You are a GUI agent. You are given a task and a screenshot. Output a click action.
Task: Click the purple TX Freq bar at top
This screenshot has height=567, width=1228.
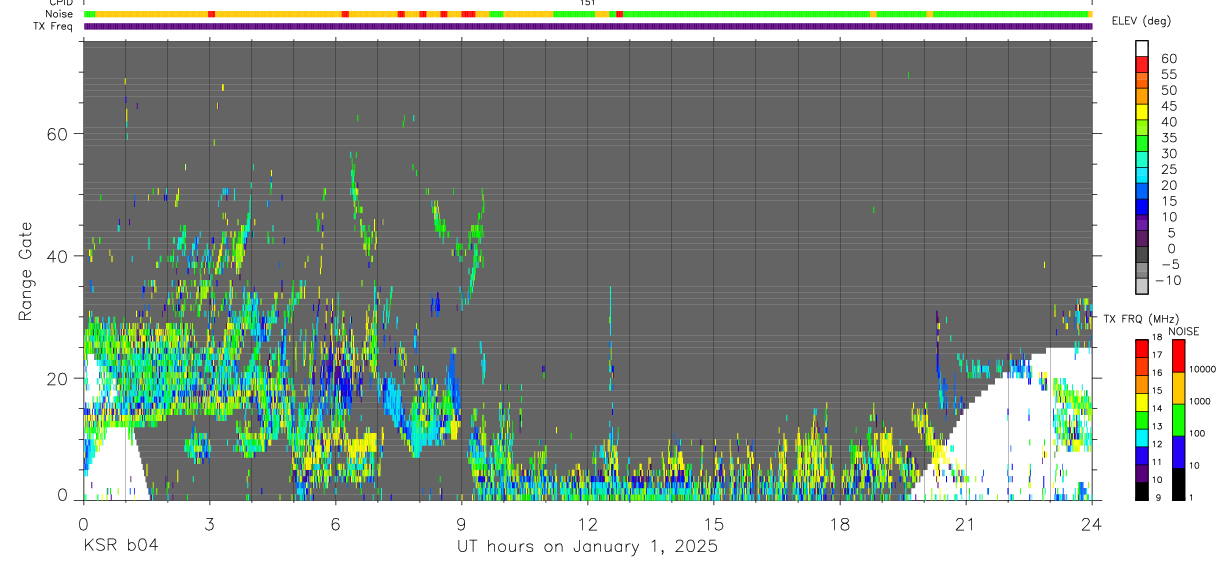(587, 26)
